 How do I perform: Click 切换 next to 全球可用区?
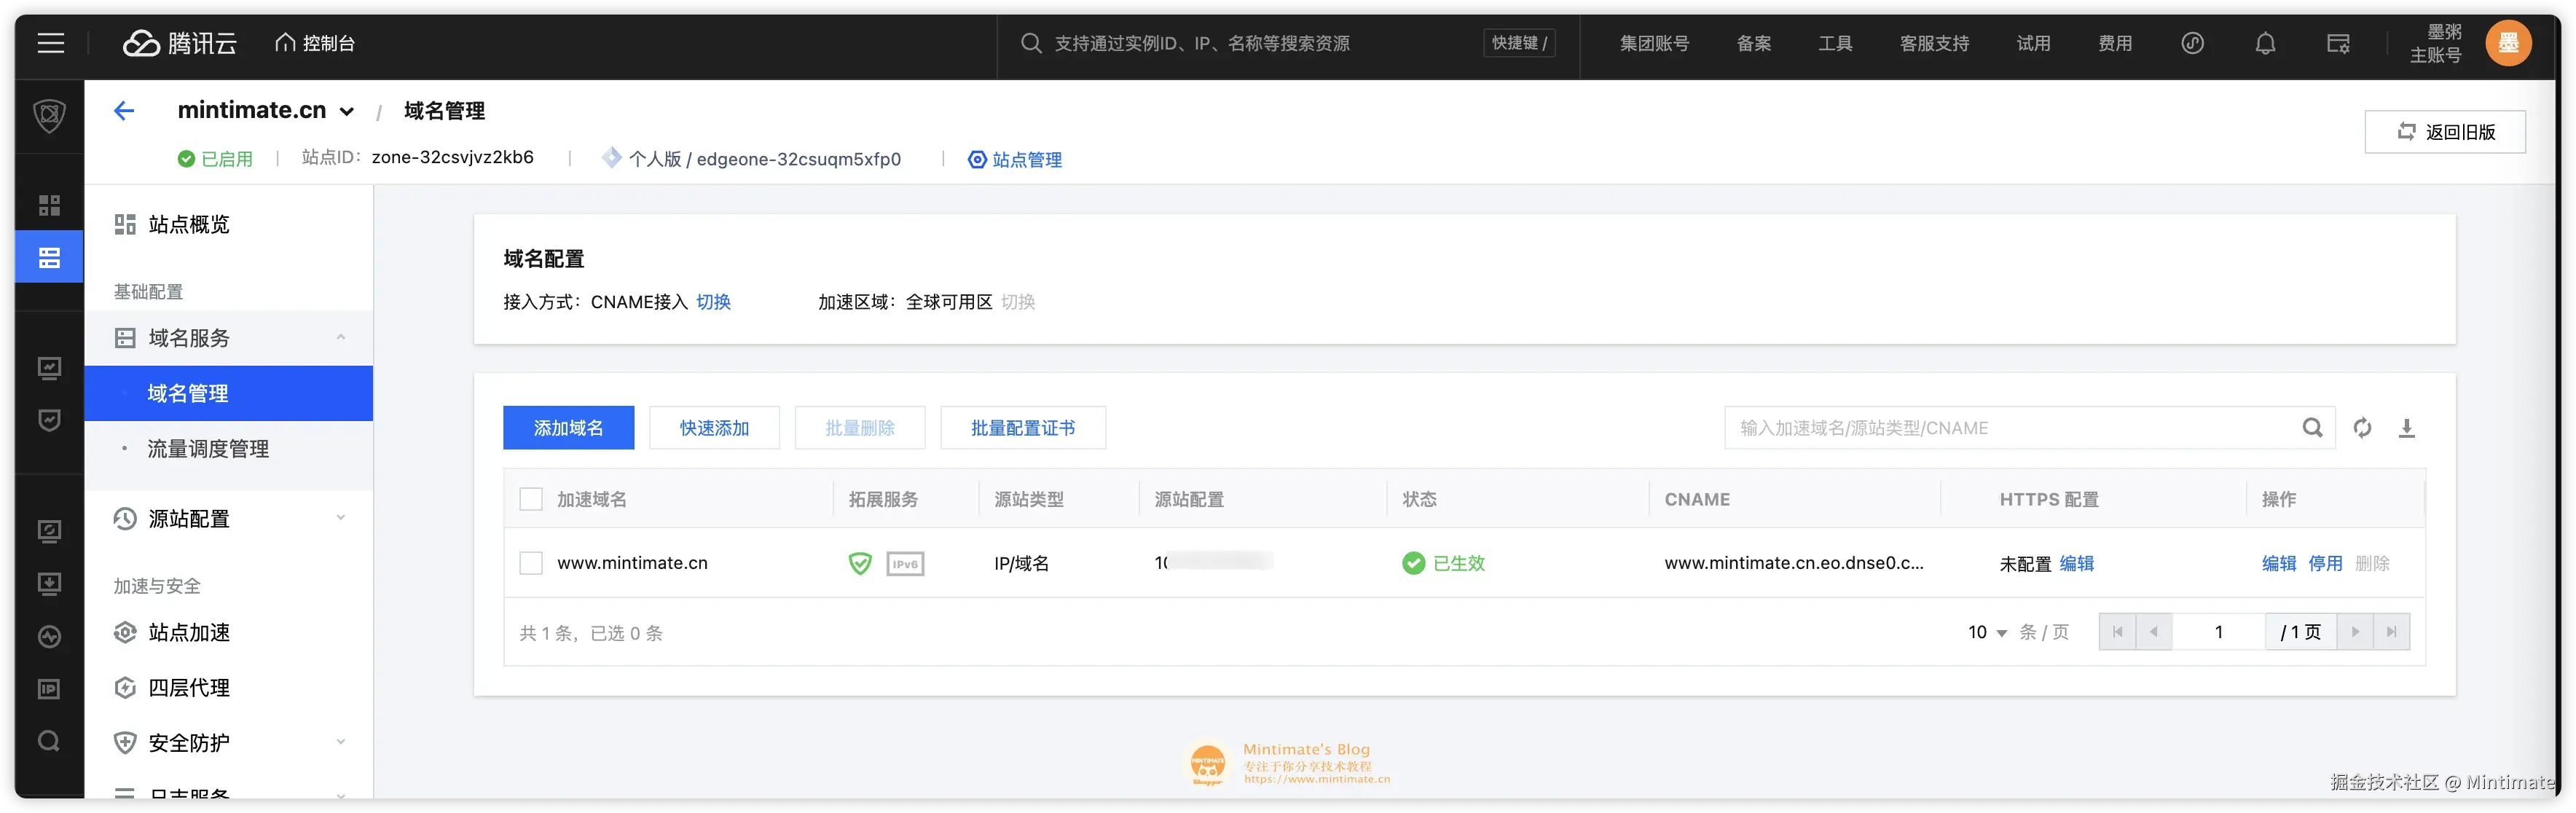1018,302
